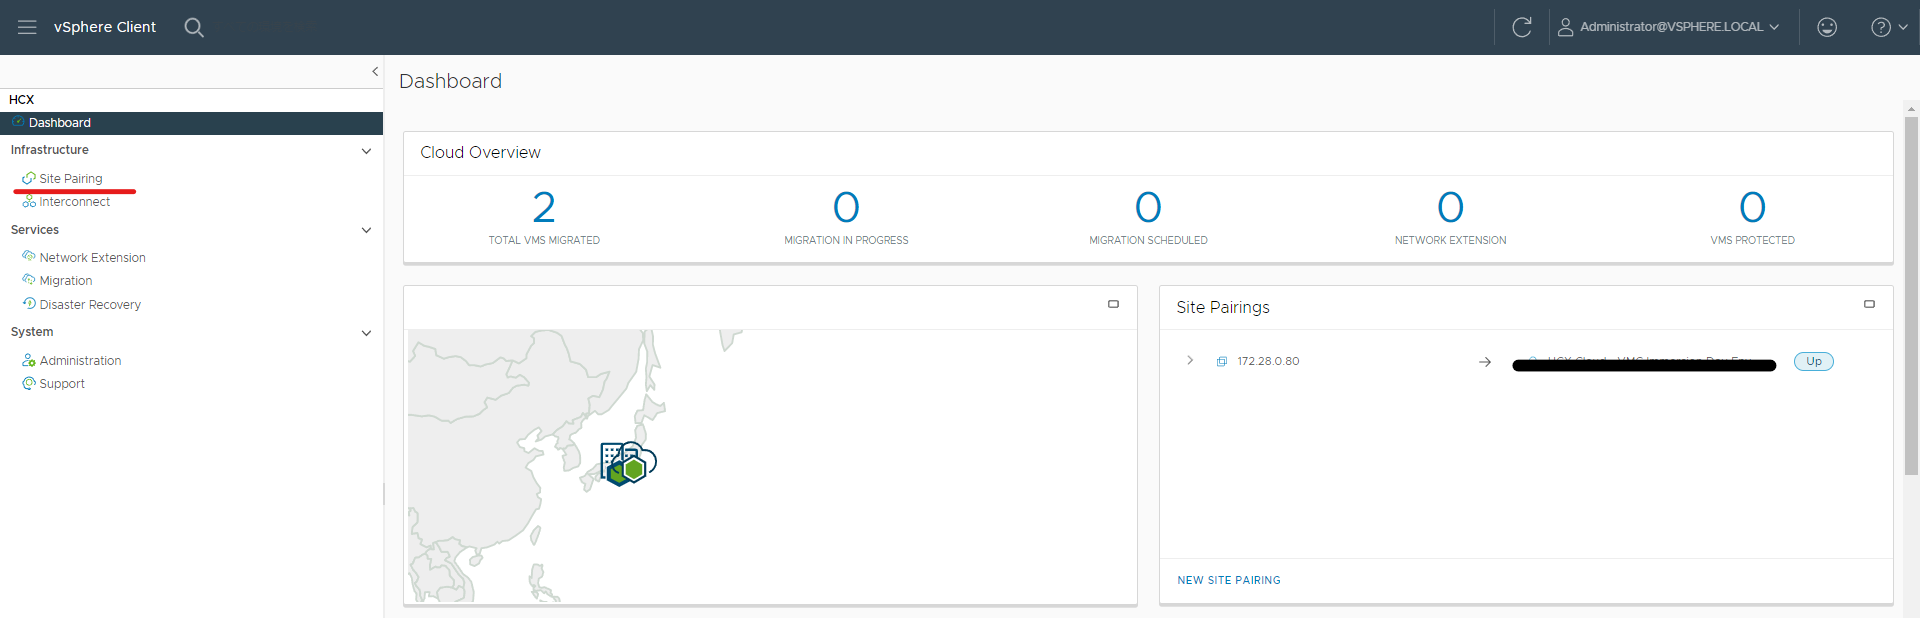Open Site Pairing page
The height and width of the screenshot is (618, 1920).
(x=71, y=179)
